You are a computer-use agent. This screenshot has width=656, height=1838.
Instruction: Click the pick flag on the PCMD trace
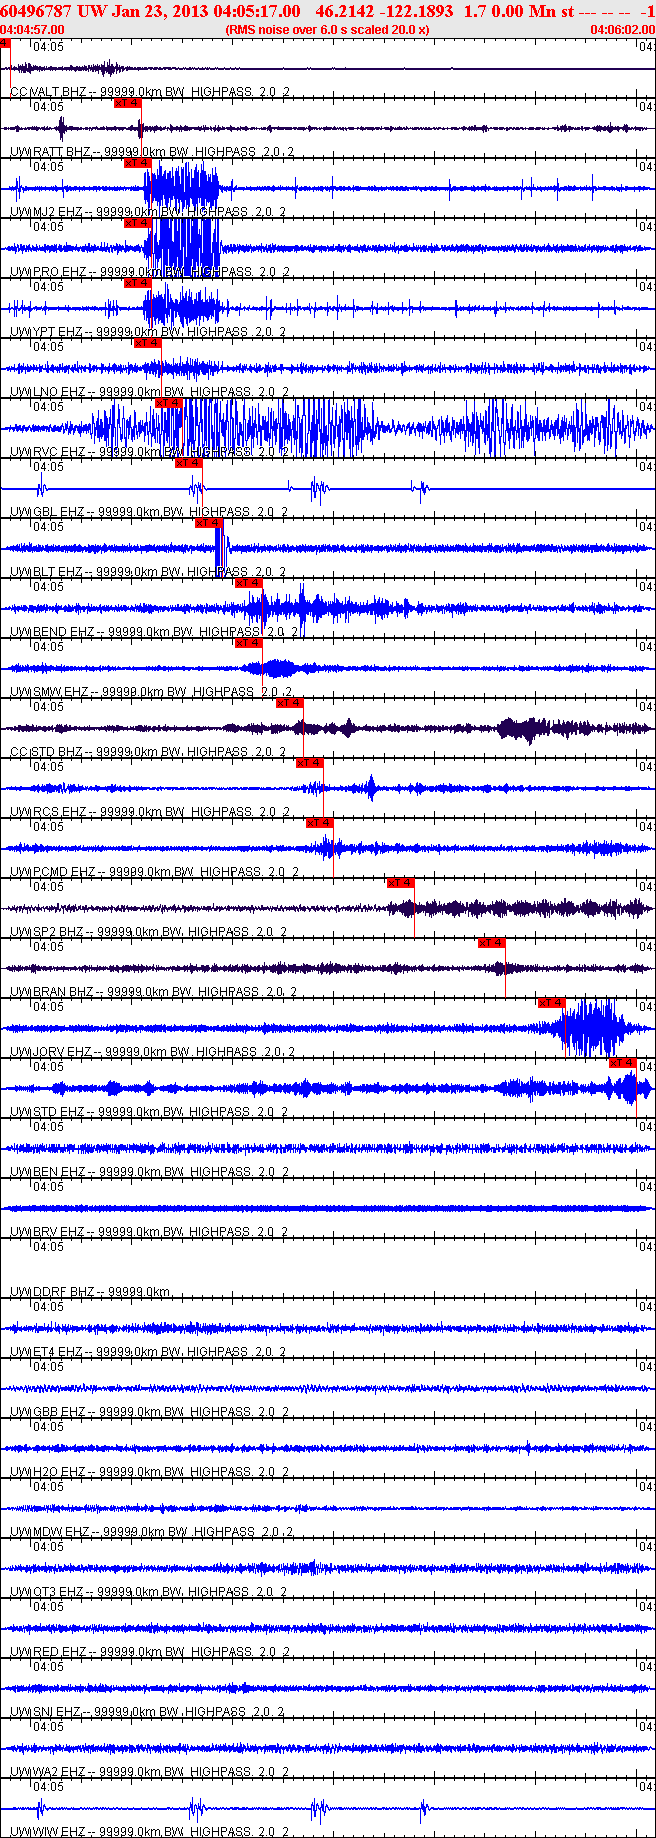[x=320, y=823]
